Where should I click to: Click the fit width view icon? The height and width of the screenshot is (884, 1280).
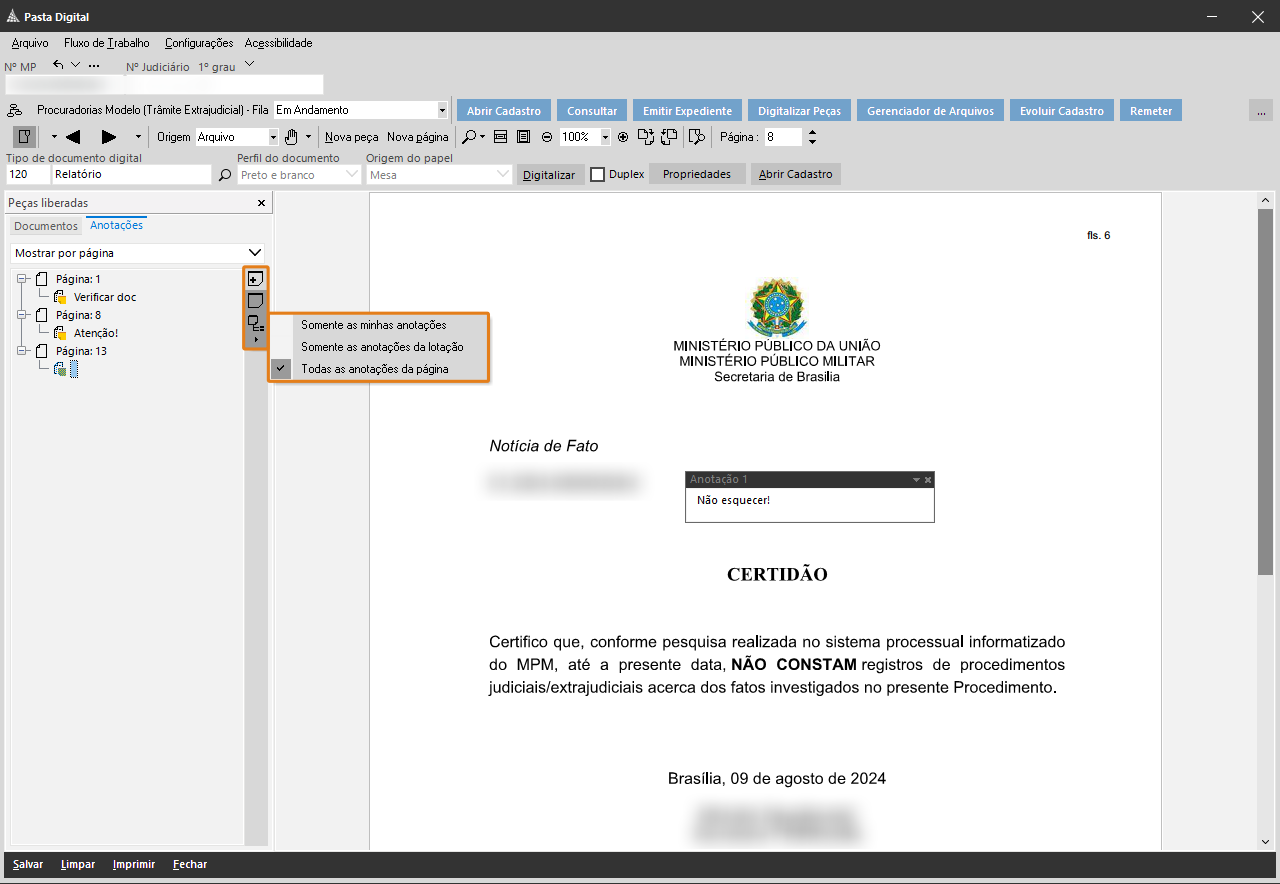coord(501,136)
